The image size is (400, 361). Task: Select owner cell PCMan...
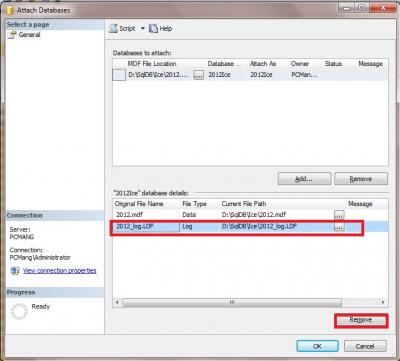(304, 75)
